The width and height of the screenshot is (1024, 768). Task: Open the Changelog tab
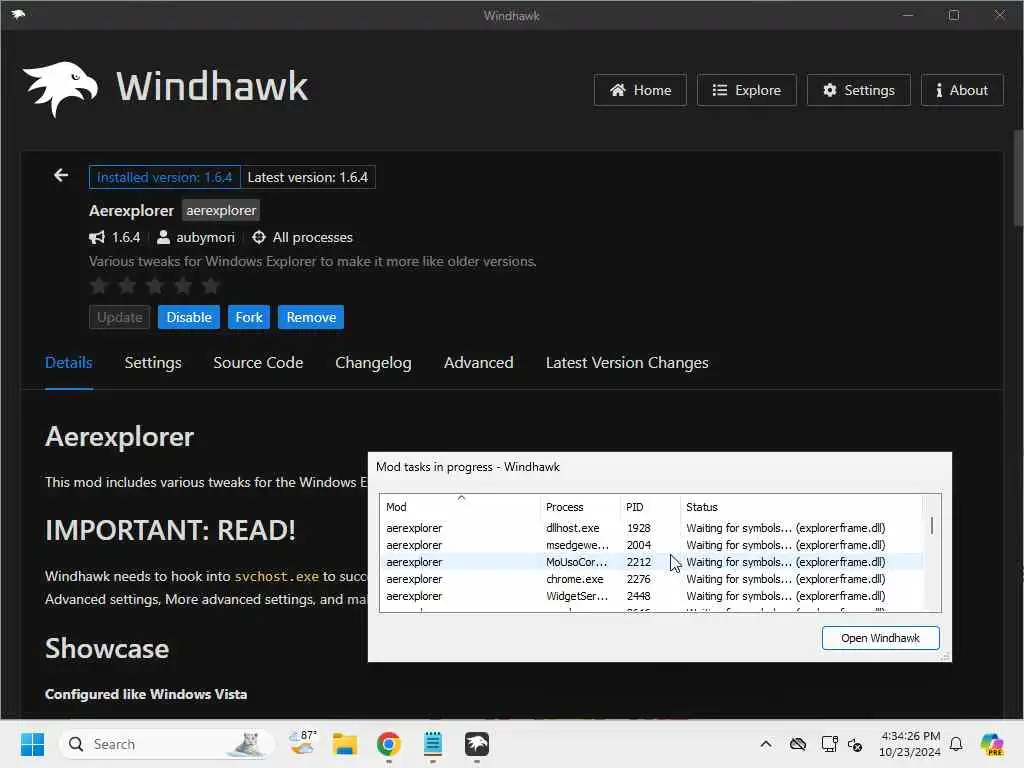pos(373,362)
